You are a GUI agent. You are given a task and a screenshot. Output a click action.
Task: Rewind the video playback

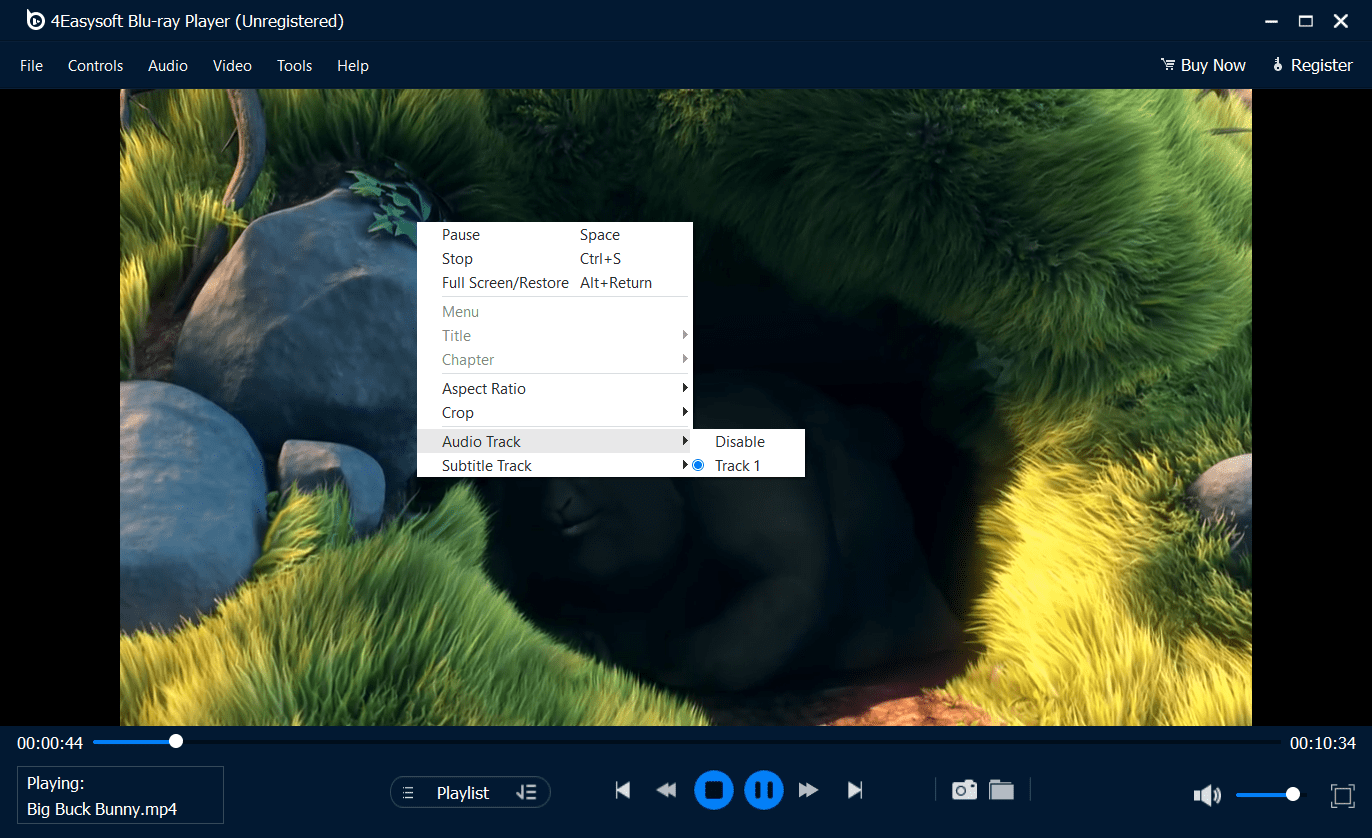(666, 791)
